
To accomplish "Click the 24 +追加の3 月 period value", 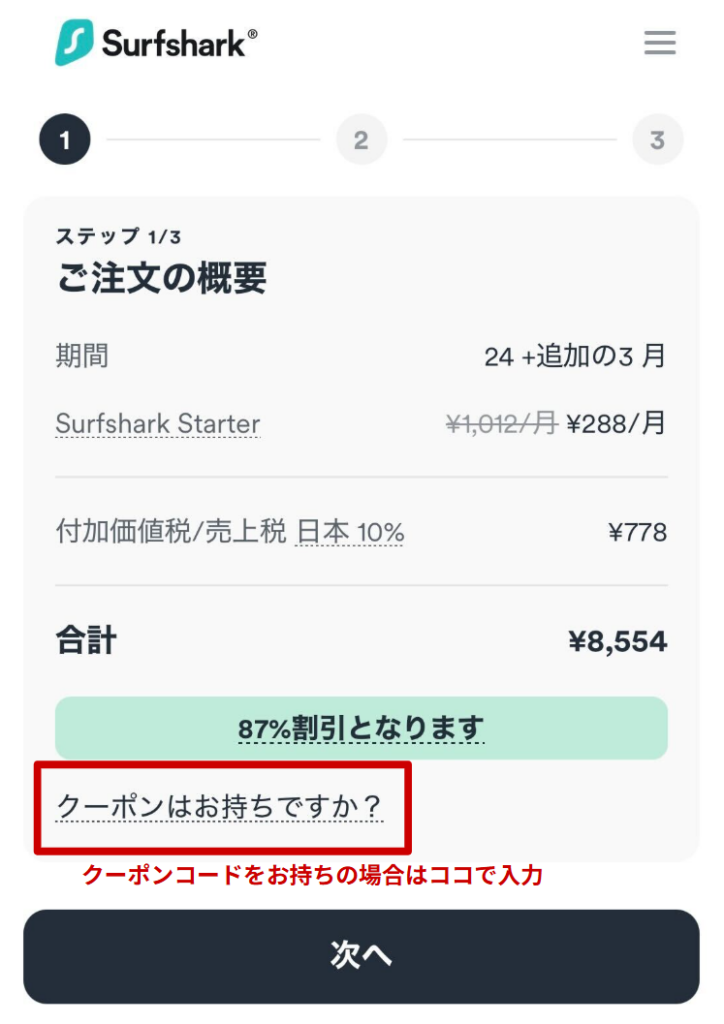I will (x=575, y=356).
